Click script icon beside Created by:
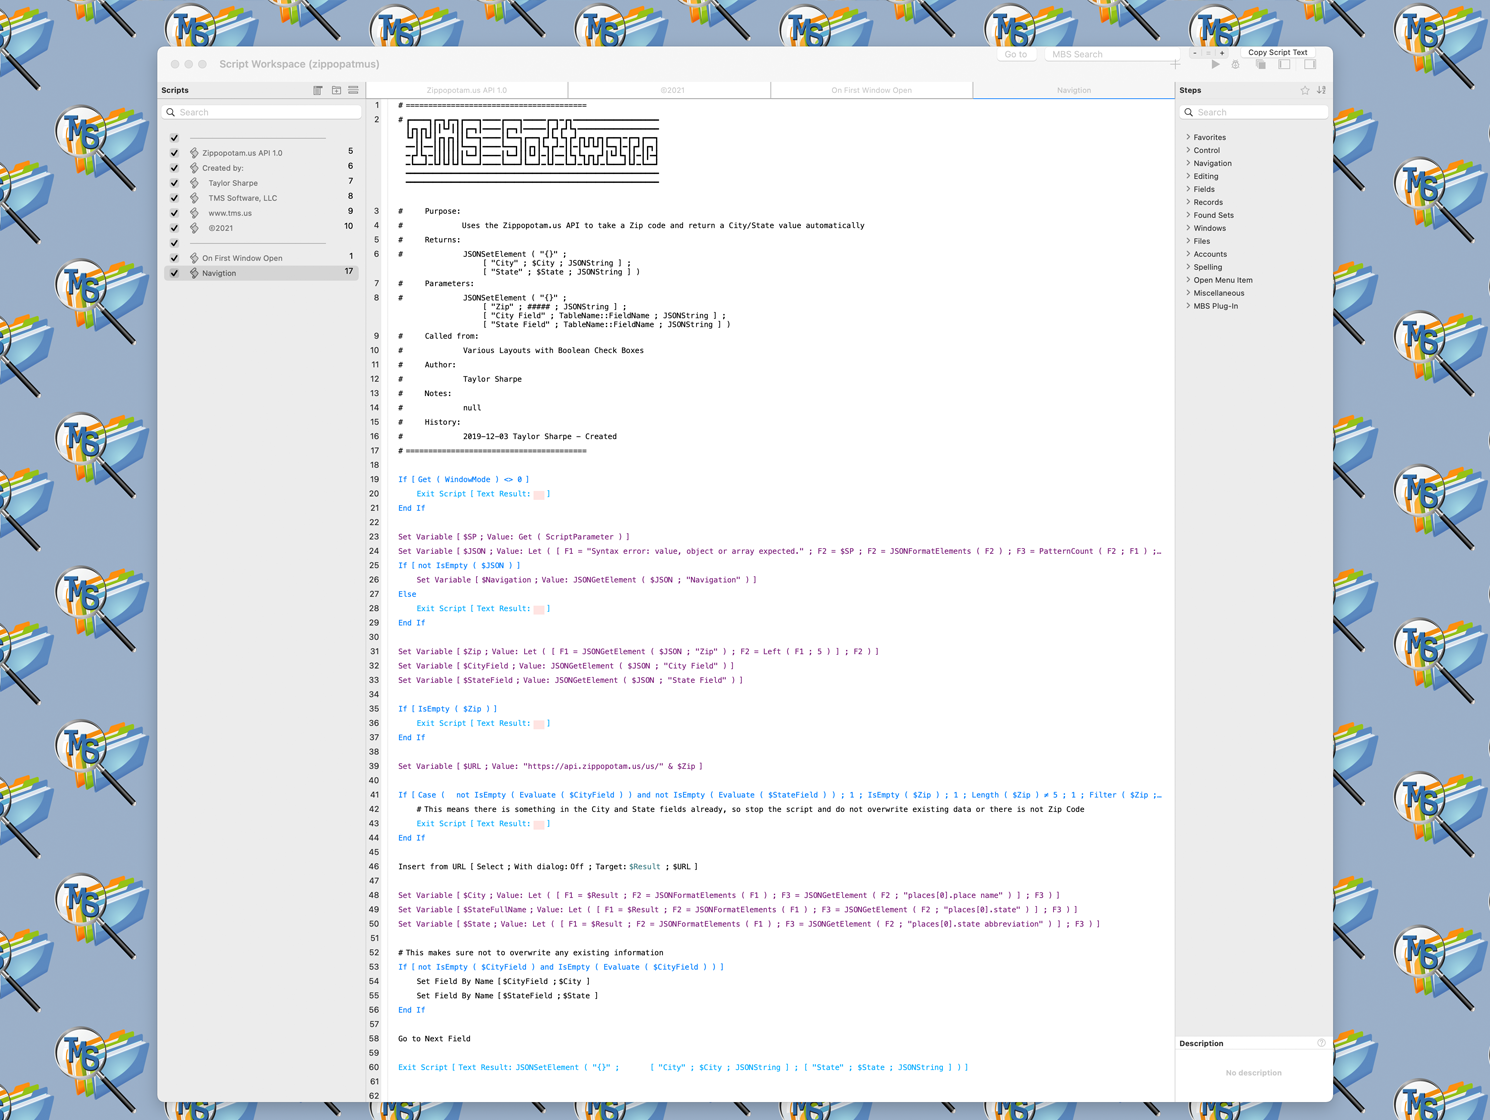1490x1120 pixels. [x=194, y=168]
